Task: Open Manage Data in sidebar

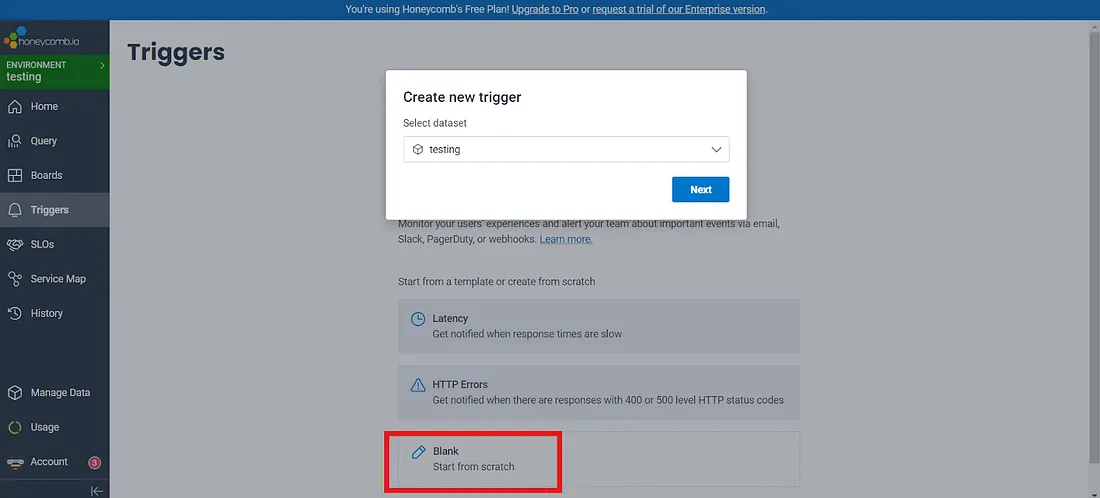Action: 59,393
